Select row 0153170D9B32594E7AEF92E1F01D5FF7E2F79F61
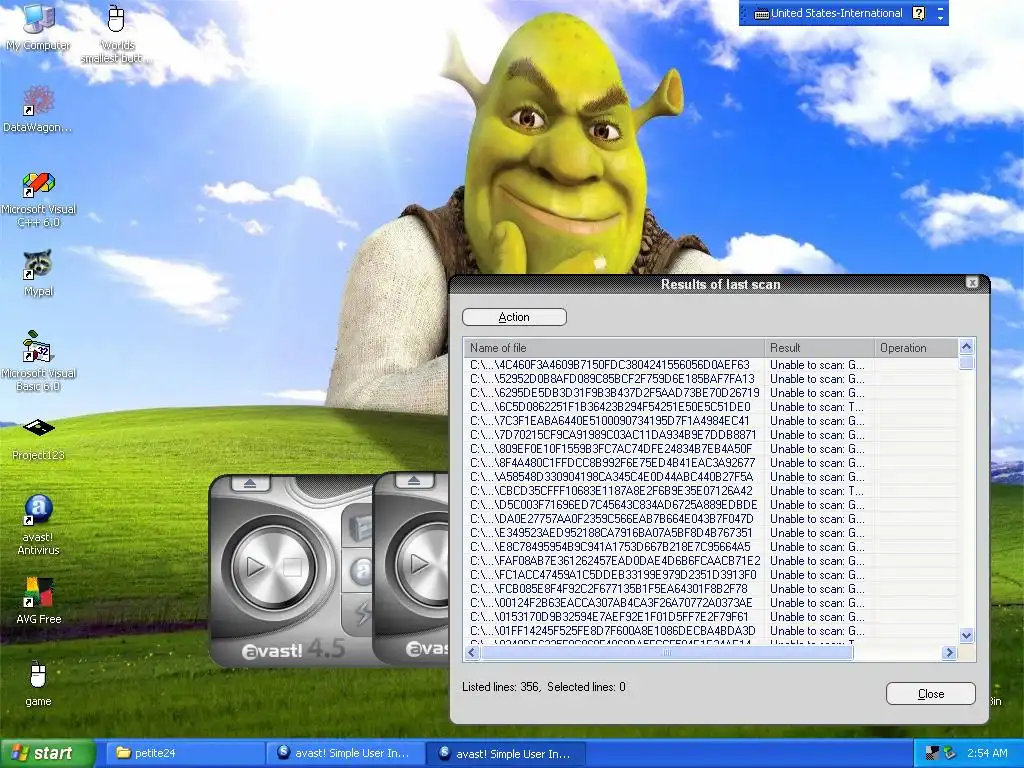 pos(711,617)
